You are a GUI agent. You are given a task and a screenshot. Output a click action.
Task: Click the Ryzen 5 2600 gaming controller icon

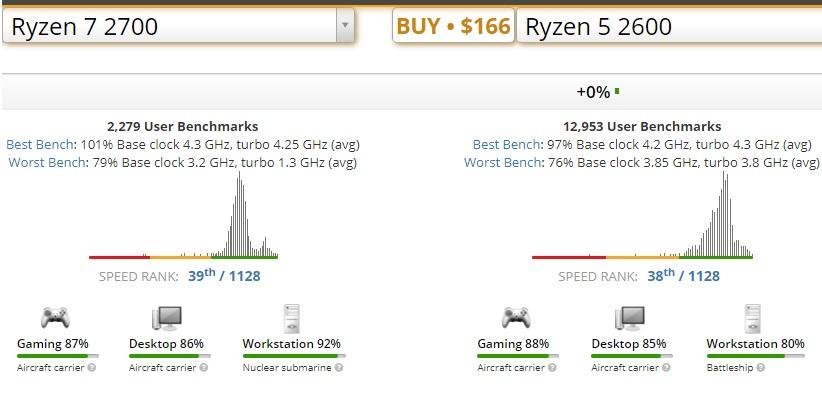click(516, 317)
